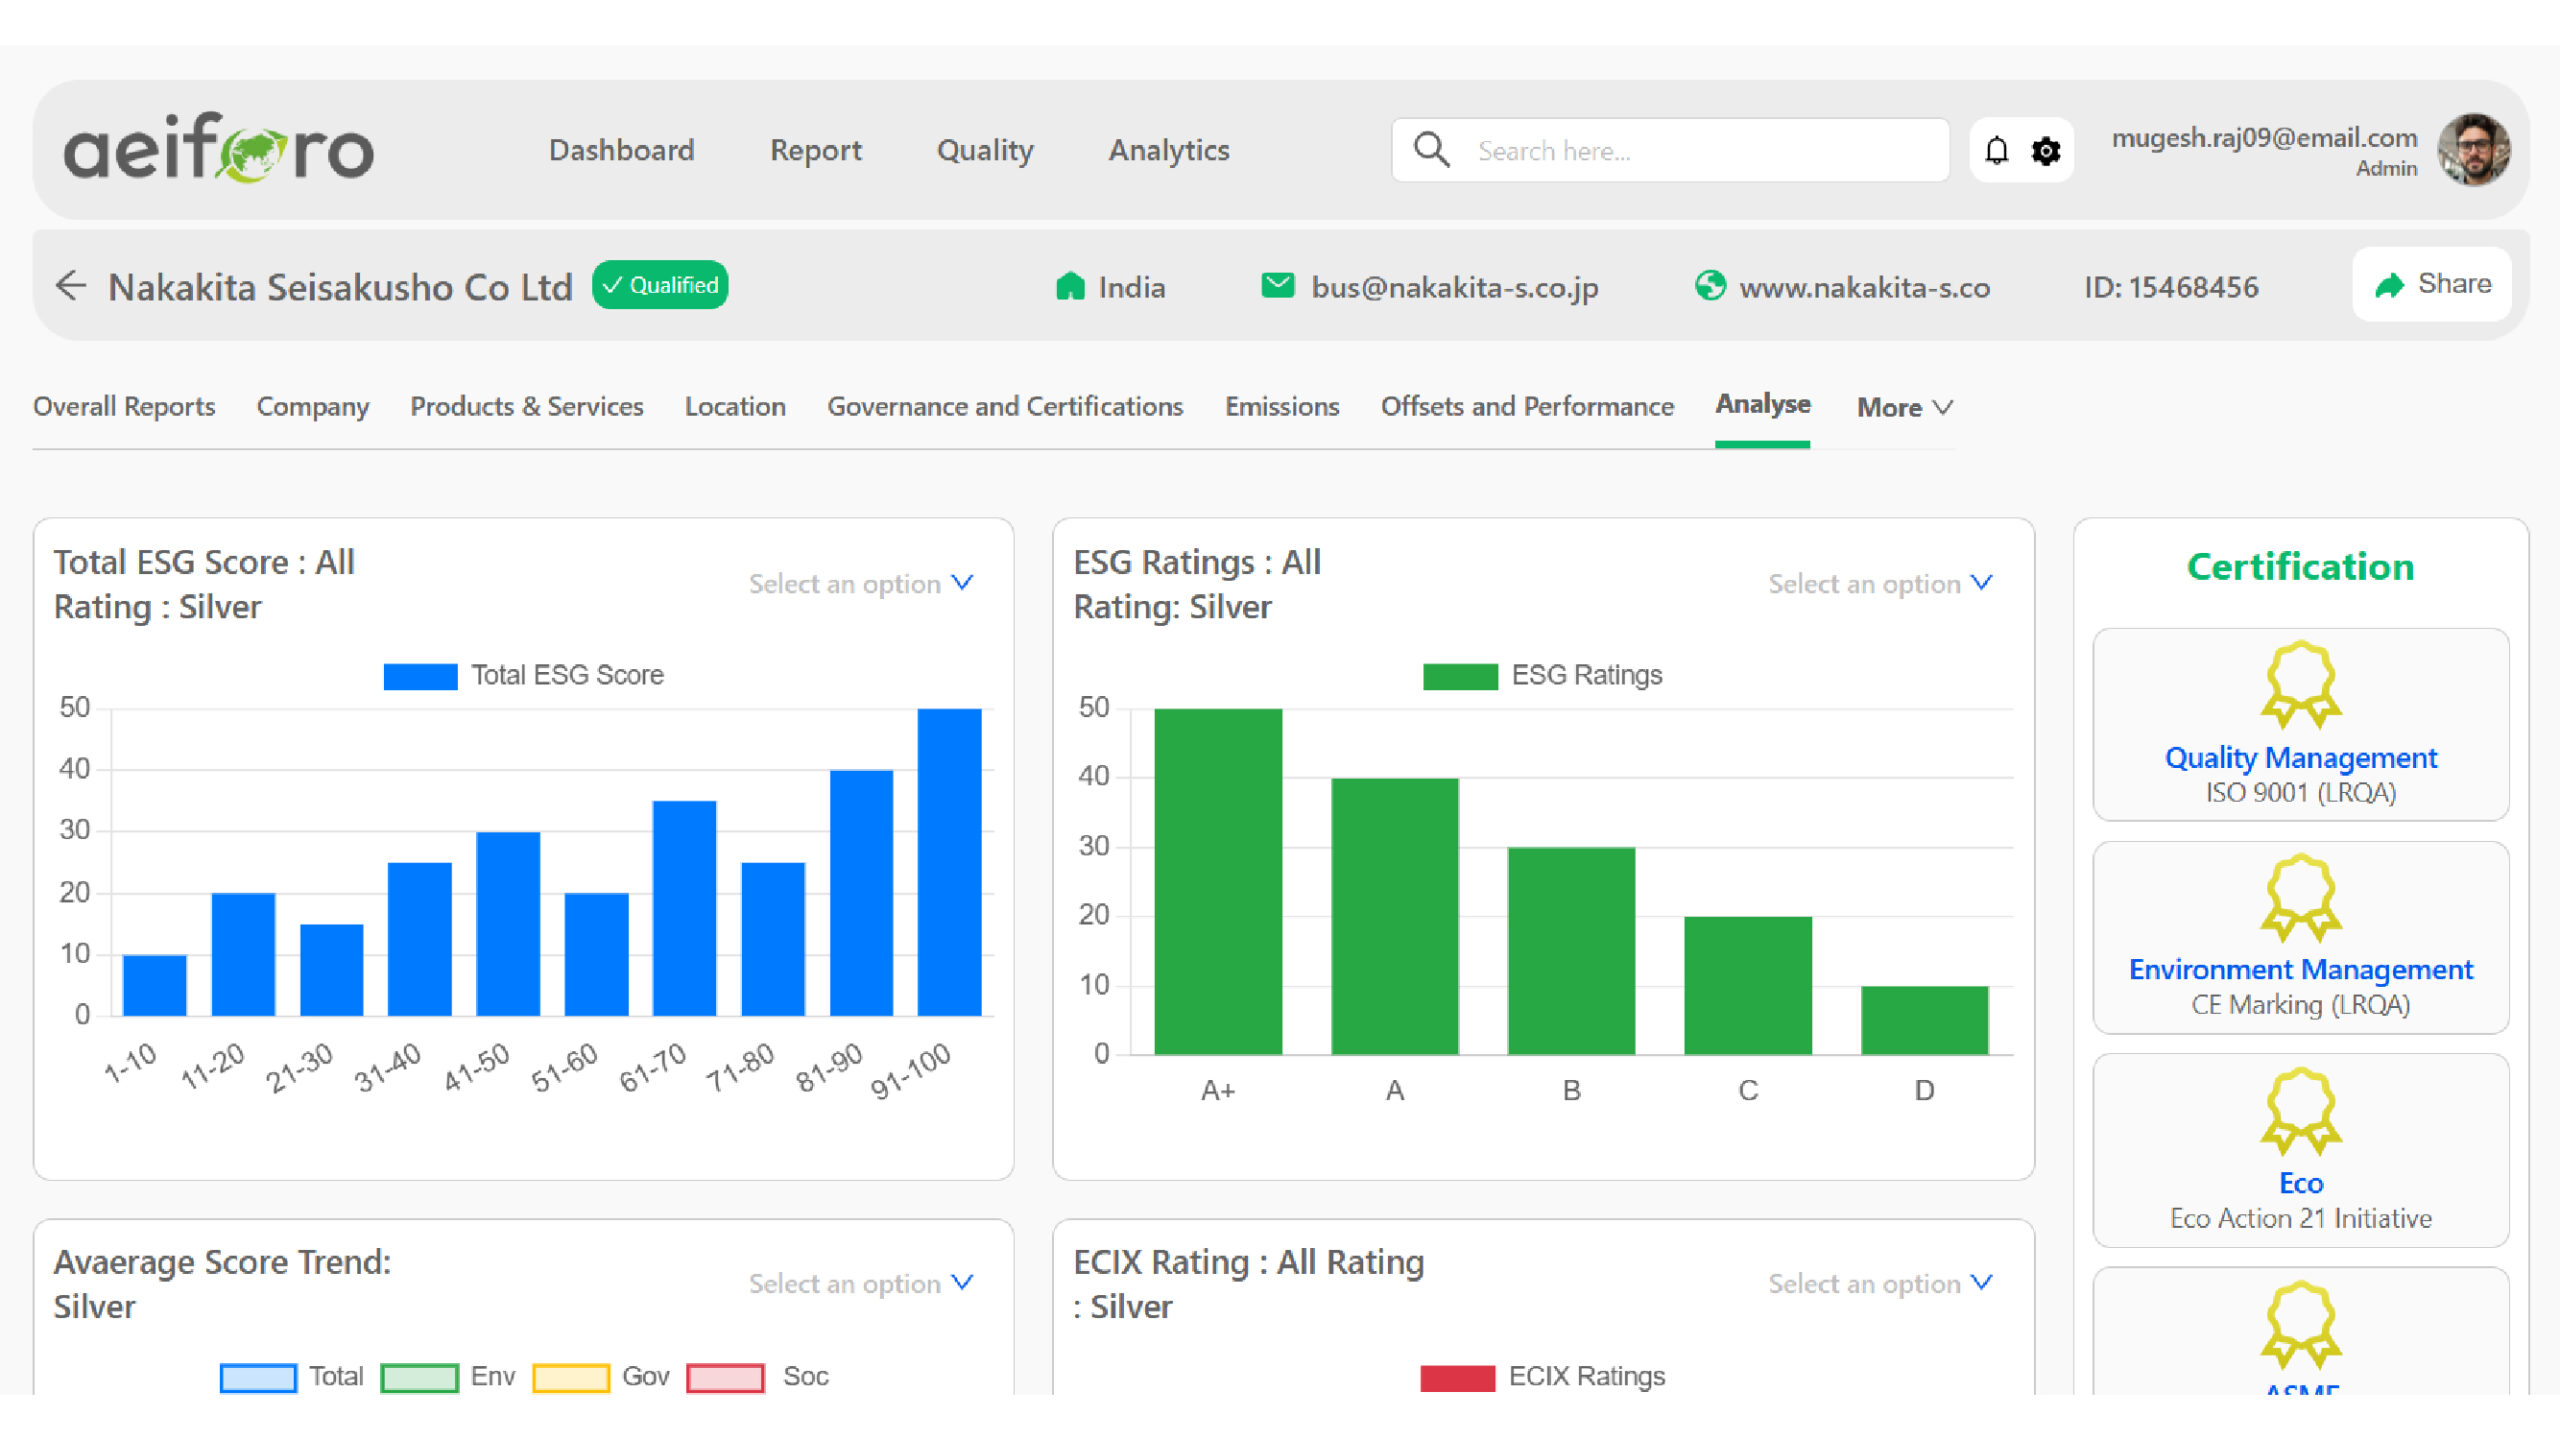
Task: Click the mugesh.raj09@email.com account name
Action: [x=2264, y=137]
